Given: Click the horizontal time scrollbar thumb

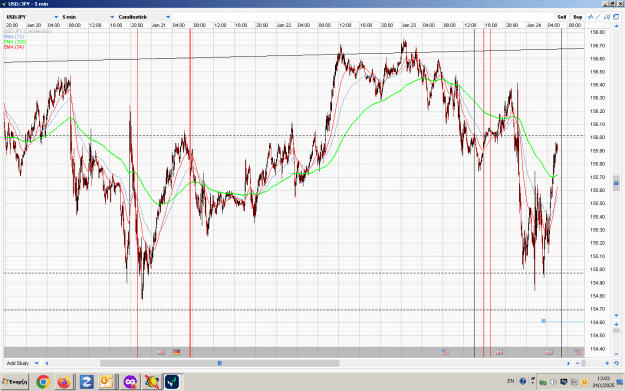Looking at the screenshot, I should click(x=220, y=363).
